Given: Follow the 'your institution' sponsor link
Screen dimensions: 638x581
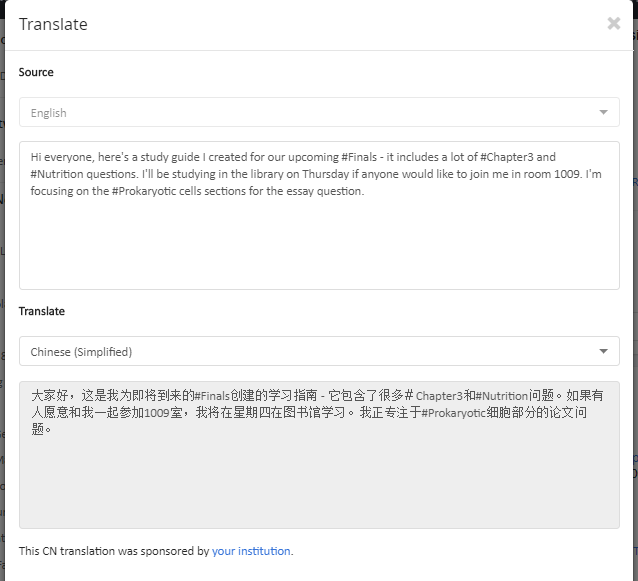Looking at the screenshot, I should 251,551.
